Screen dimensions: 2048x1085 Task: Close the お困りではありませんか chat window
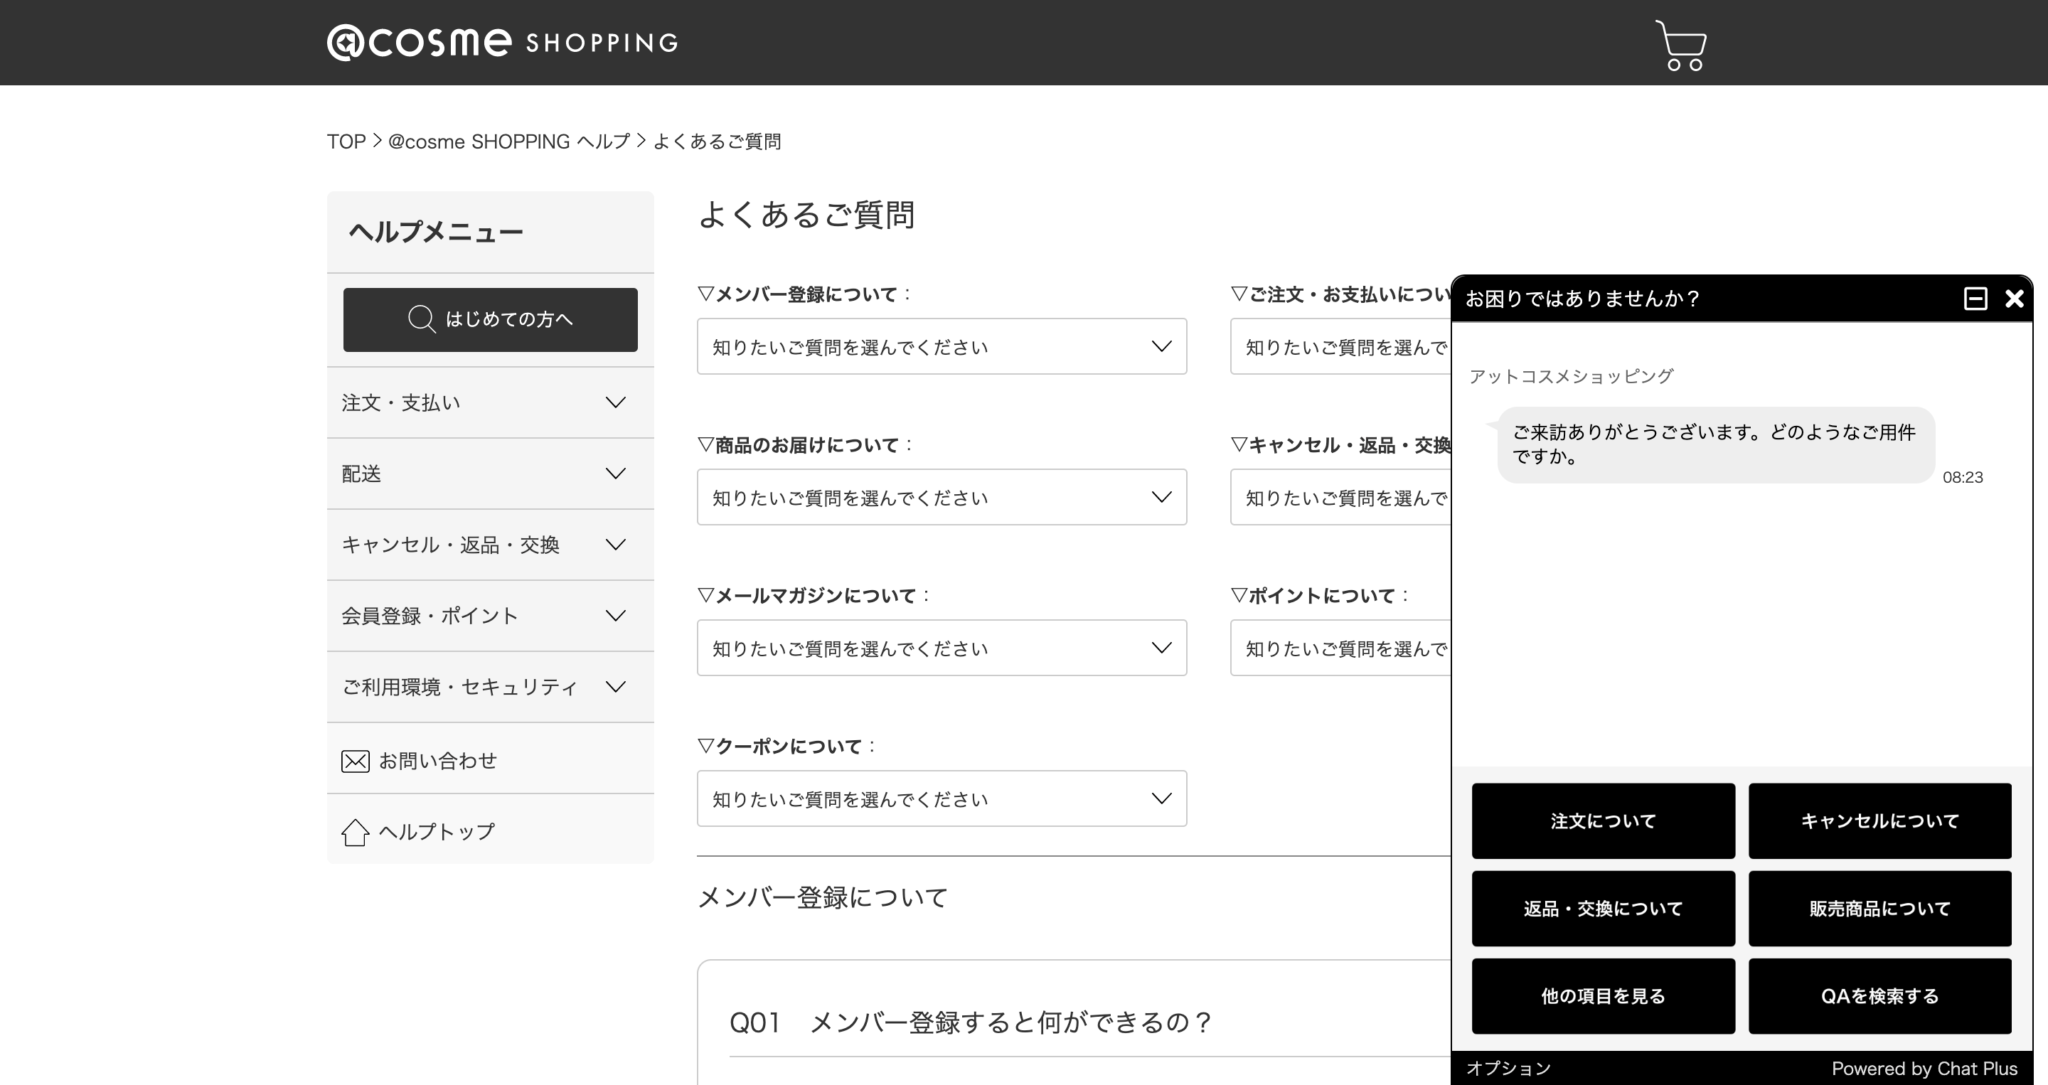pos(2014,298)
